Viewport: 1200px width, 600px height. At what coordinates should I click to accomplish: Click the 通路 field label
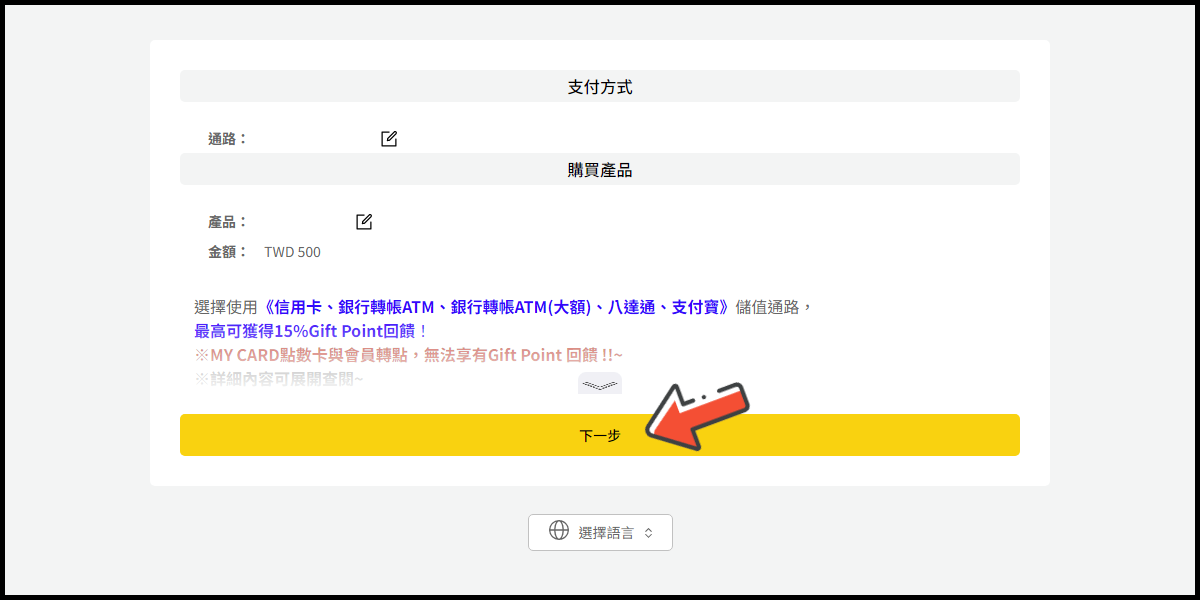[x=227, y=139]
